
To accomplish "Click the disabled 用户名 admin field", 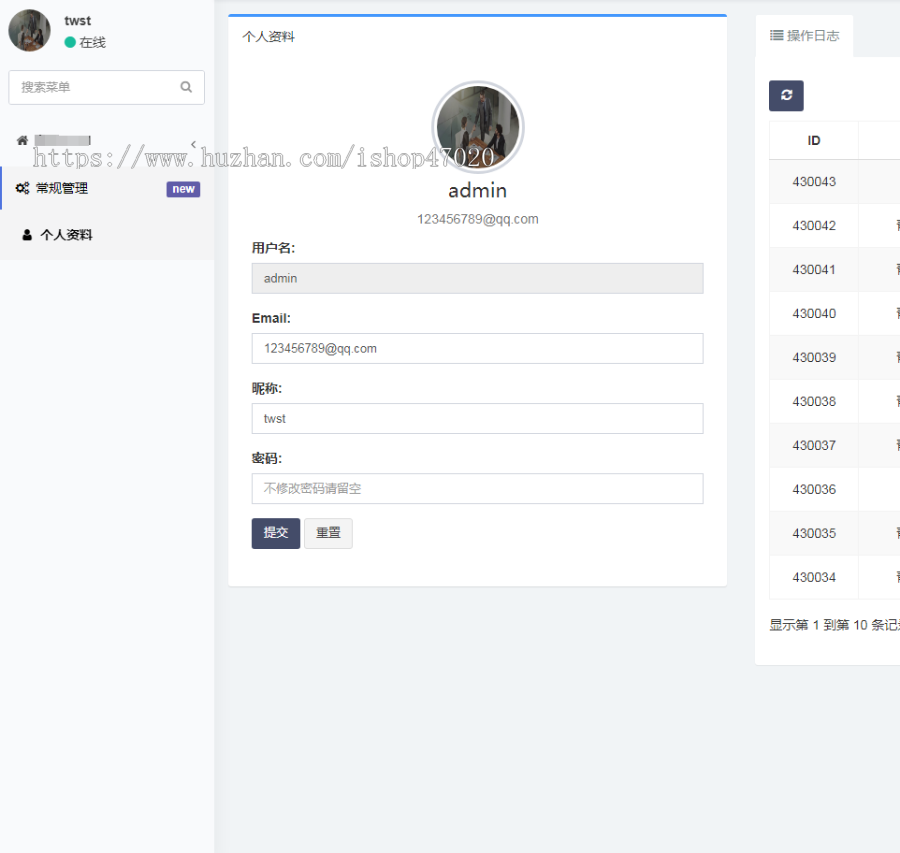I will pos(478,278).
